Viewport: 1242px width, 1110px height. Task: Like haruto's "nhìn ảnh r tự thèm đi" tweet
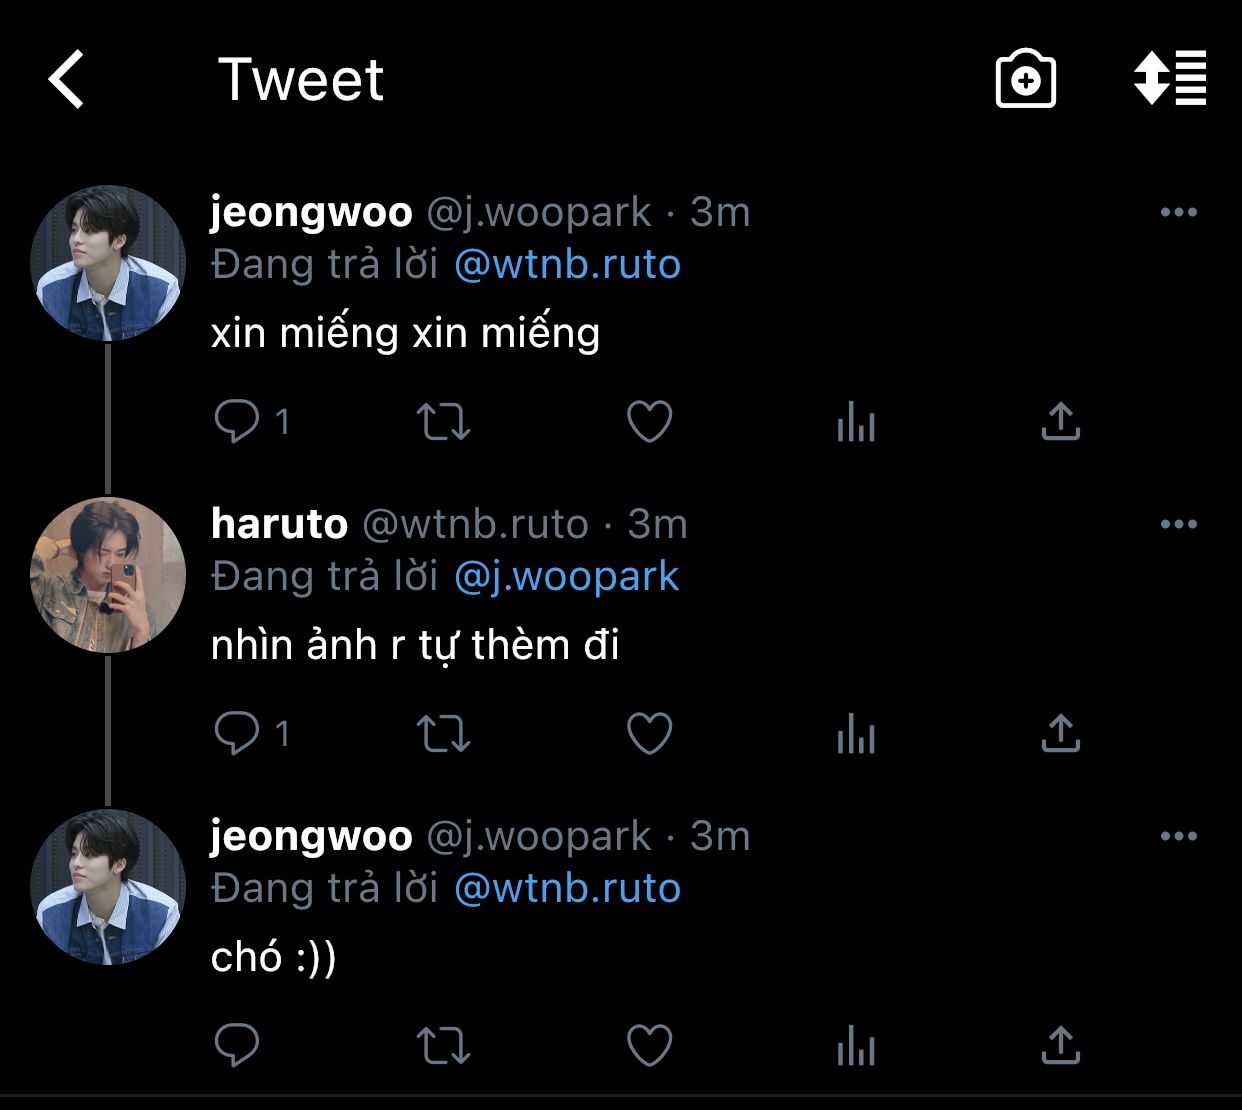(x=649, y=734)
